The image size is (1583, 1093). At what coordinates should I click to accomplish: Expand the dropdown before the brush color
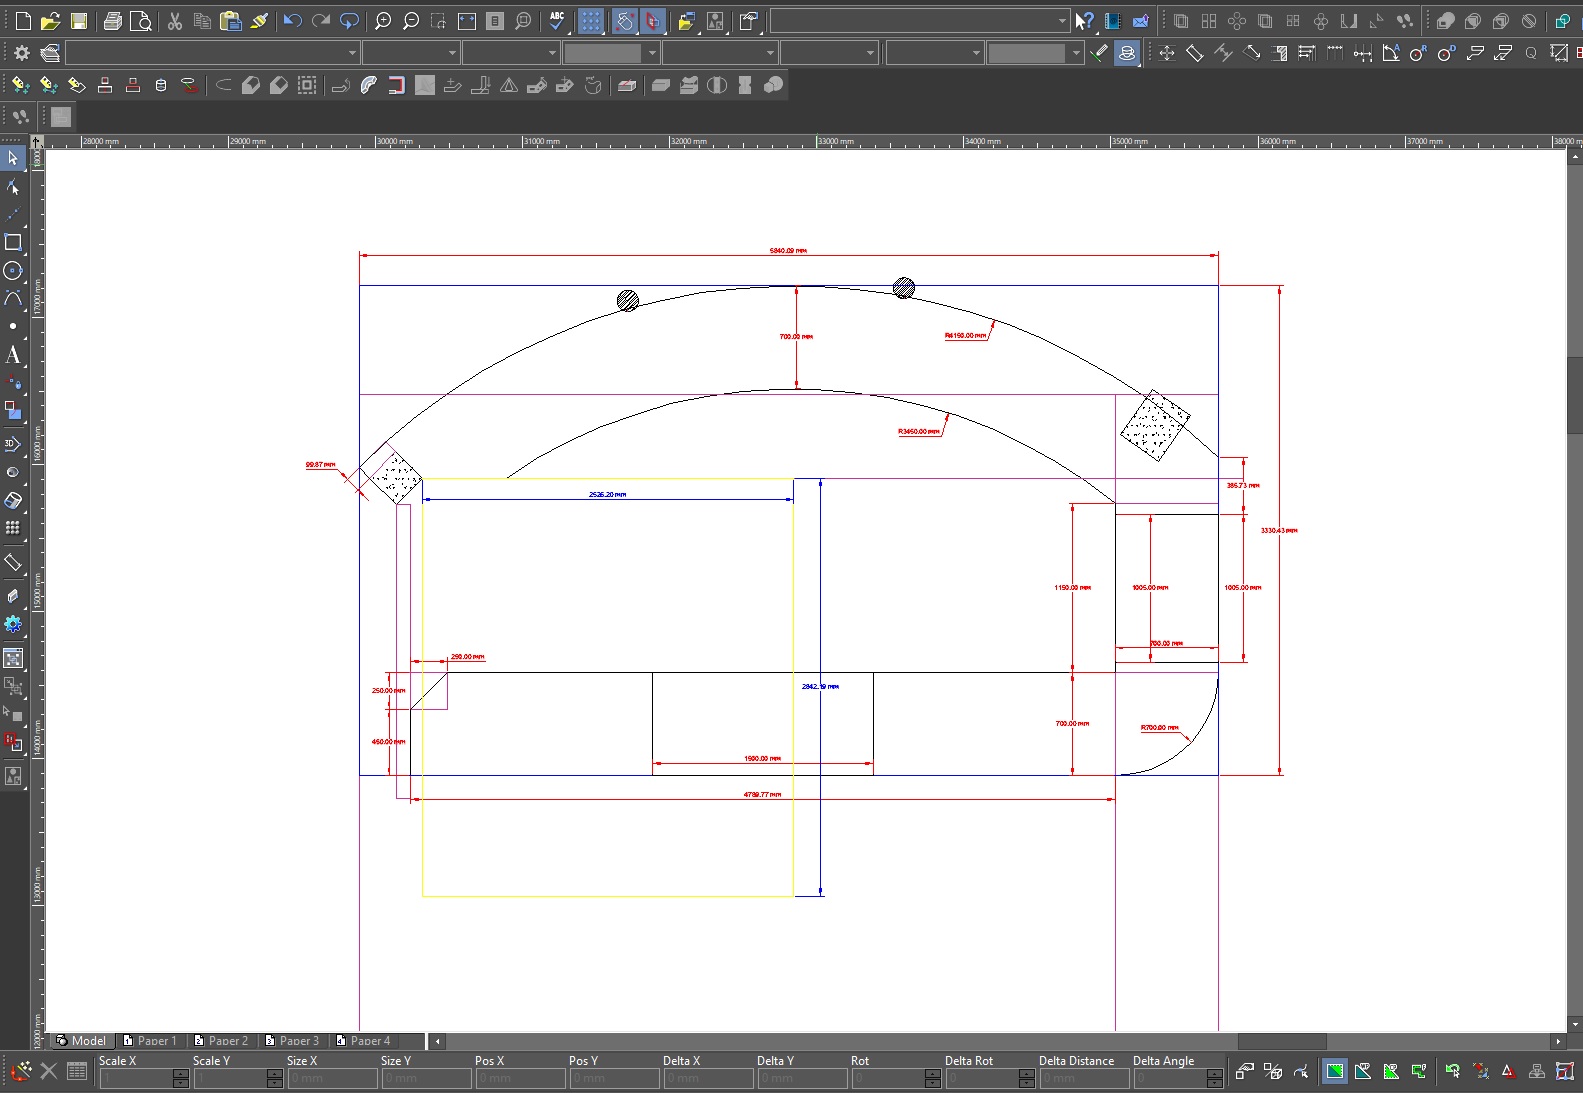[x=976, y=53]
